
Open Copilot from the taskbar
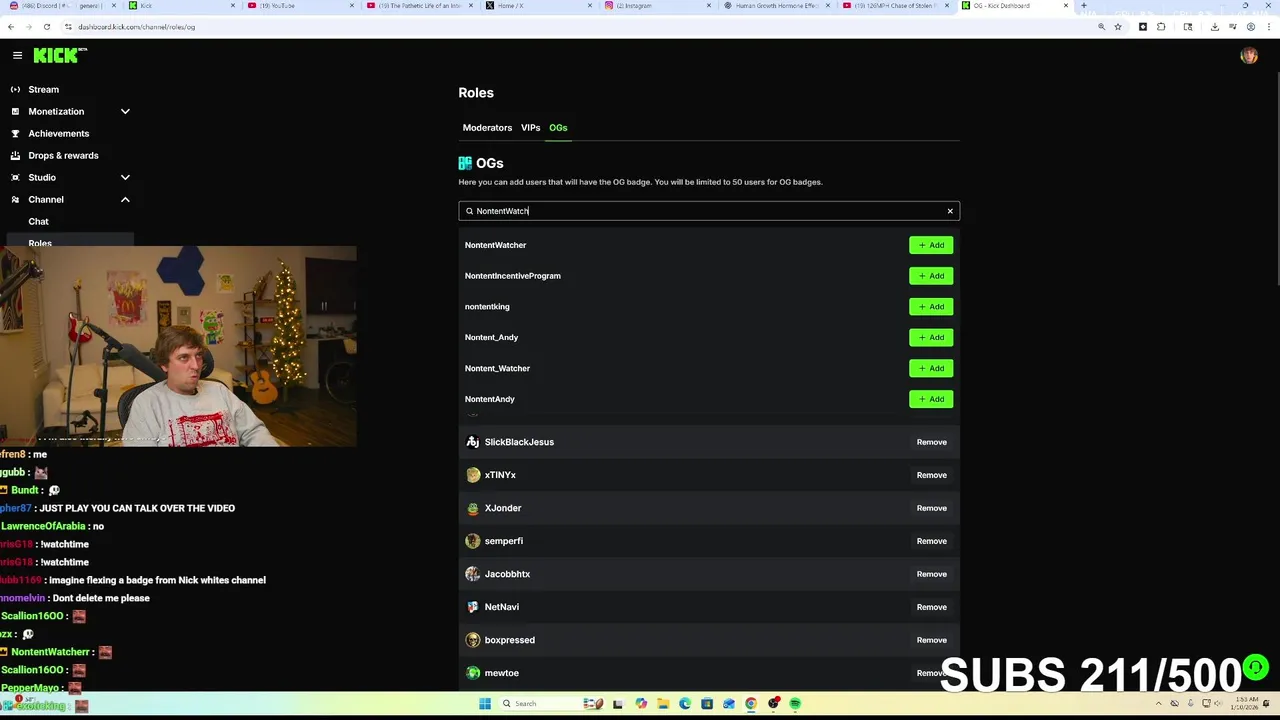[641, 703]
